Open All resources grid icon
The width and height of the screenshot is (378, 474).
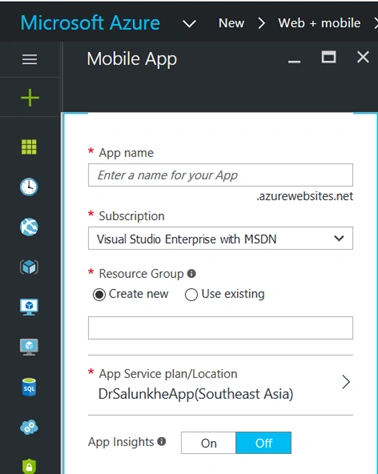point(29,147)
